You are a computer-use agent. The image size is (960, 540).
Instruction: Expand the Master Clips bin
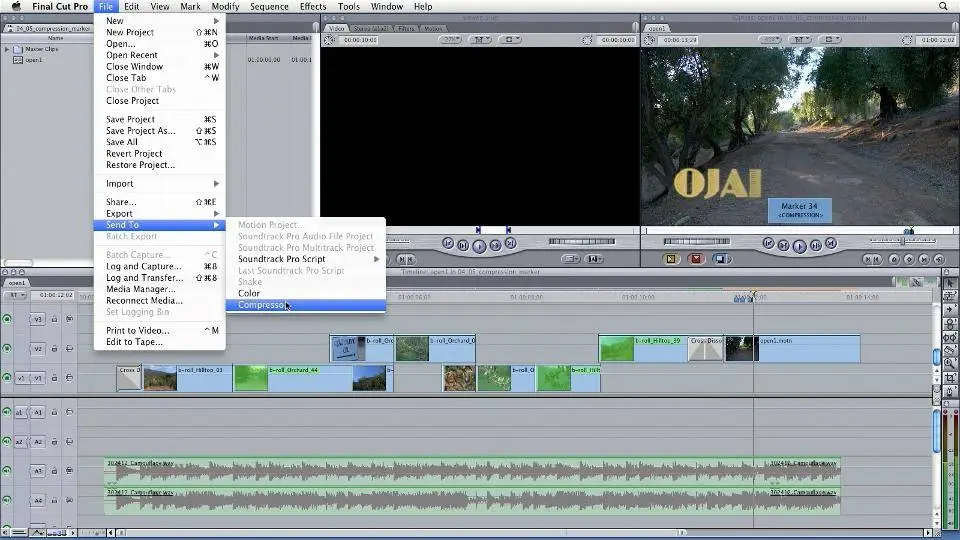(x=7, y=49)
